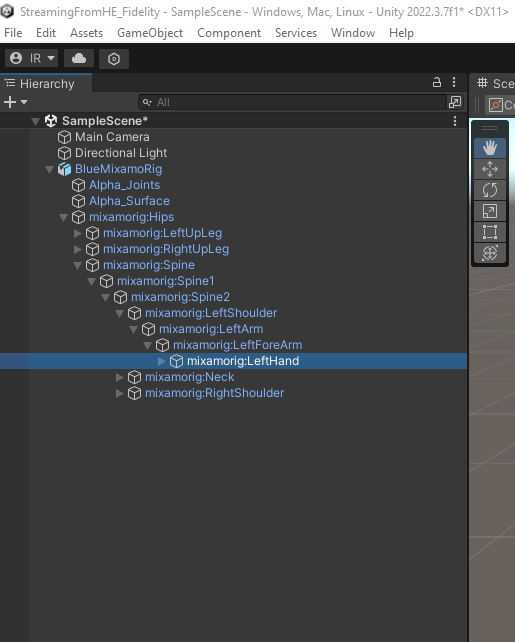The height and width of the screenshot is (642, 515).
Task: Open Unity Cloud services button
Action: coord(79,59)
